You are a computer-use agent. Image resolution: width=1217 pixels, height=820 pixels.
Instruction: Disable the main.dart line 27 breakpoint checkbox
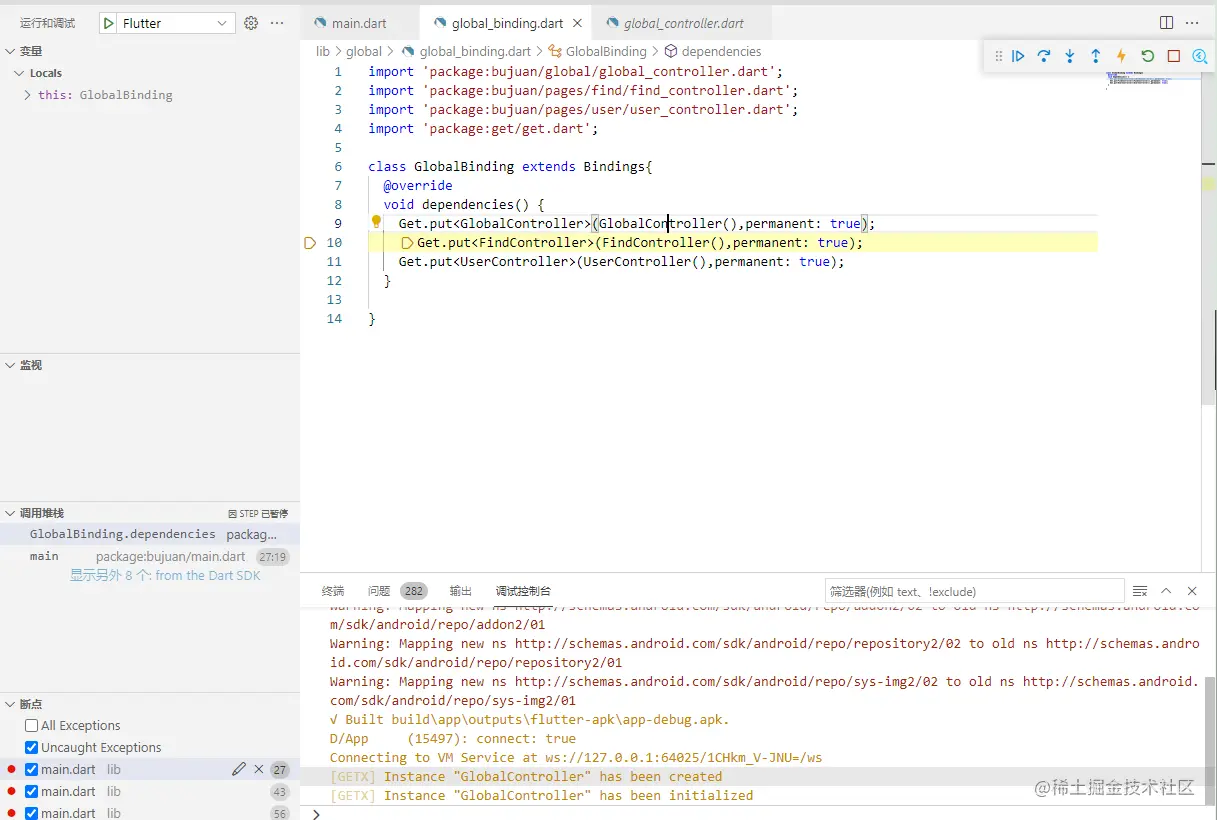tap(32, 770)
